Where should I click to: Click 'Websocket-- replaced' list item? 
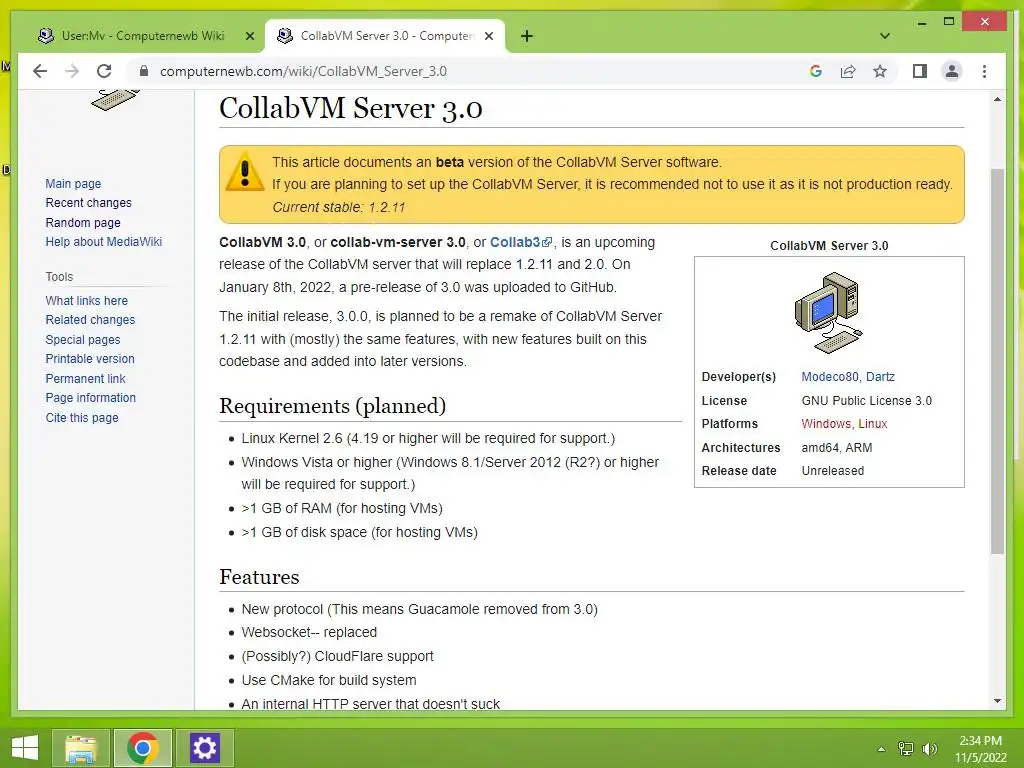(x=309, y=632)
